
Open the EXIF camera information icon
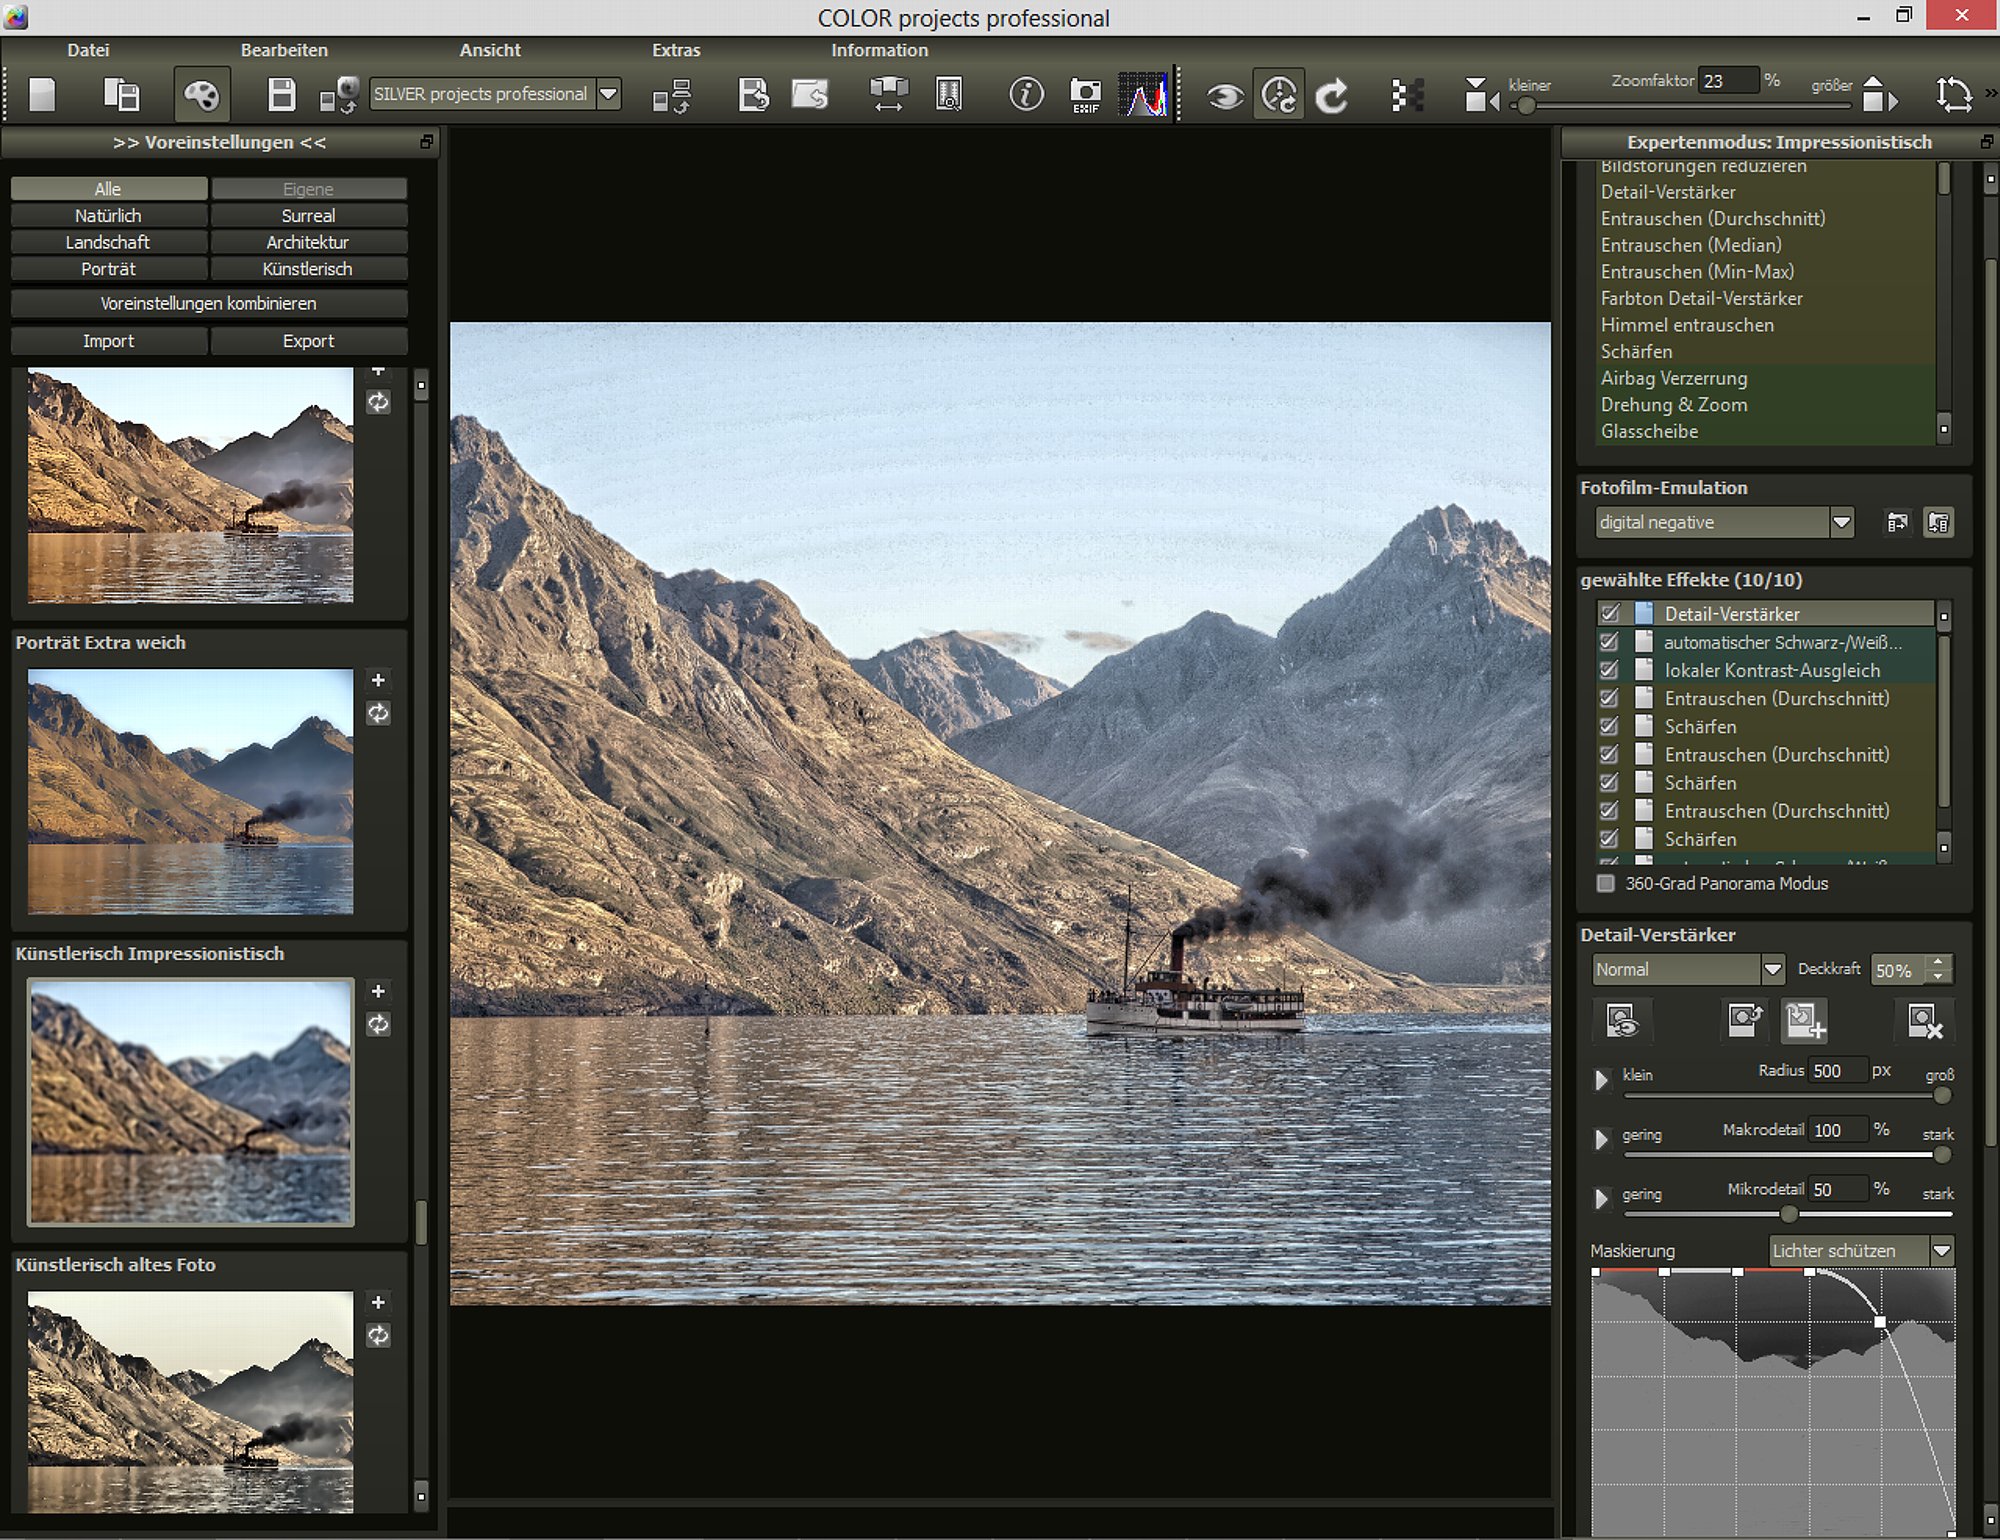click(1085, 96)
